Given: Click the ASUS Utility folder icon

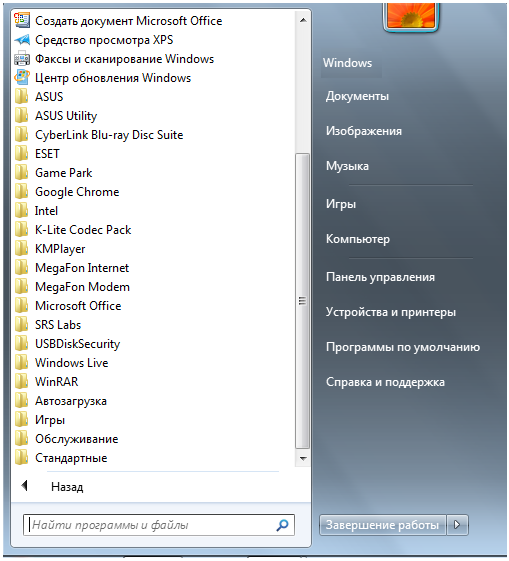Looking at the screenshot, I should tap(22, 116).
